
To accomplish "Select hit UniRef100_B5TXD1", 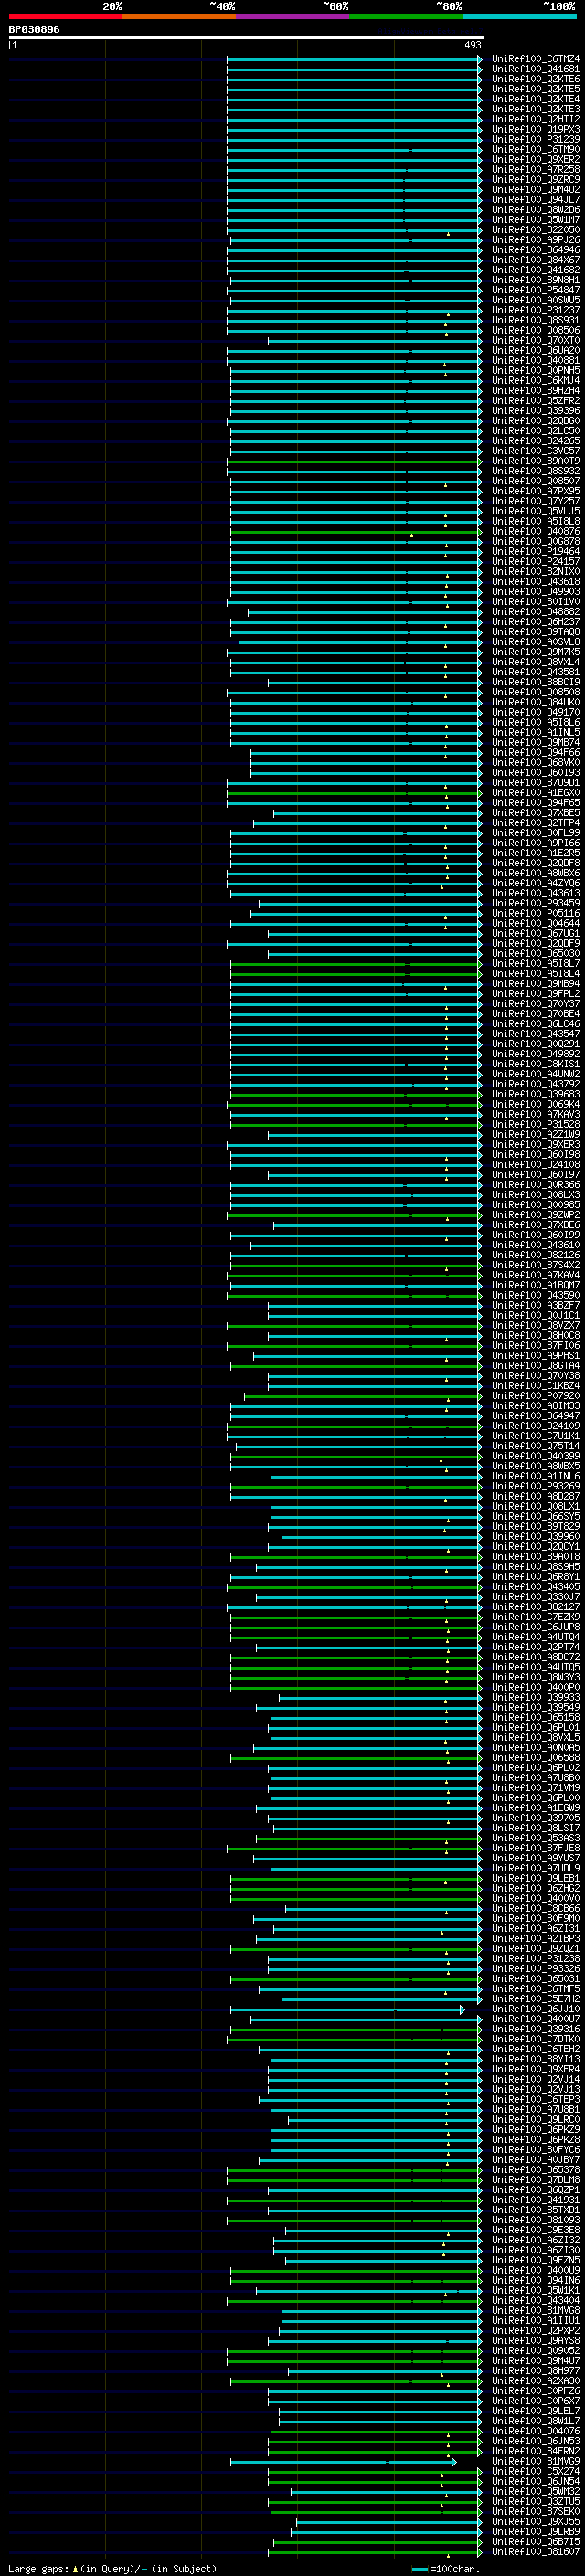I will [x=536, y=2210].
